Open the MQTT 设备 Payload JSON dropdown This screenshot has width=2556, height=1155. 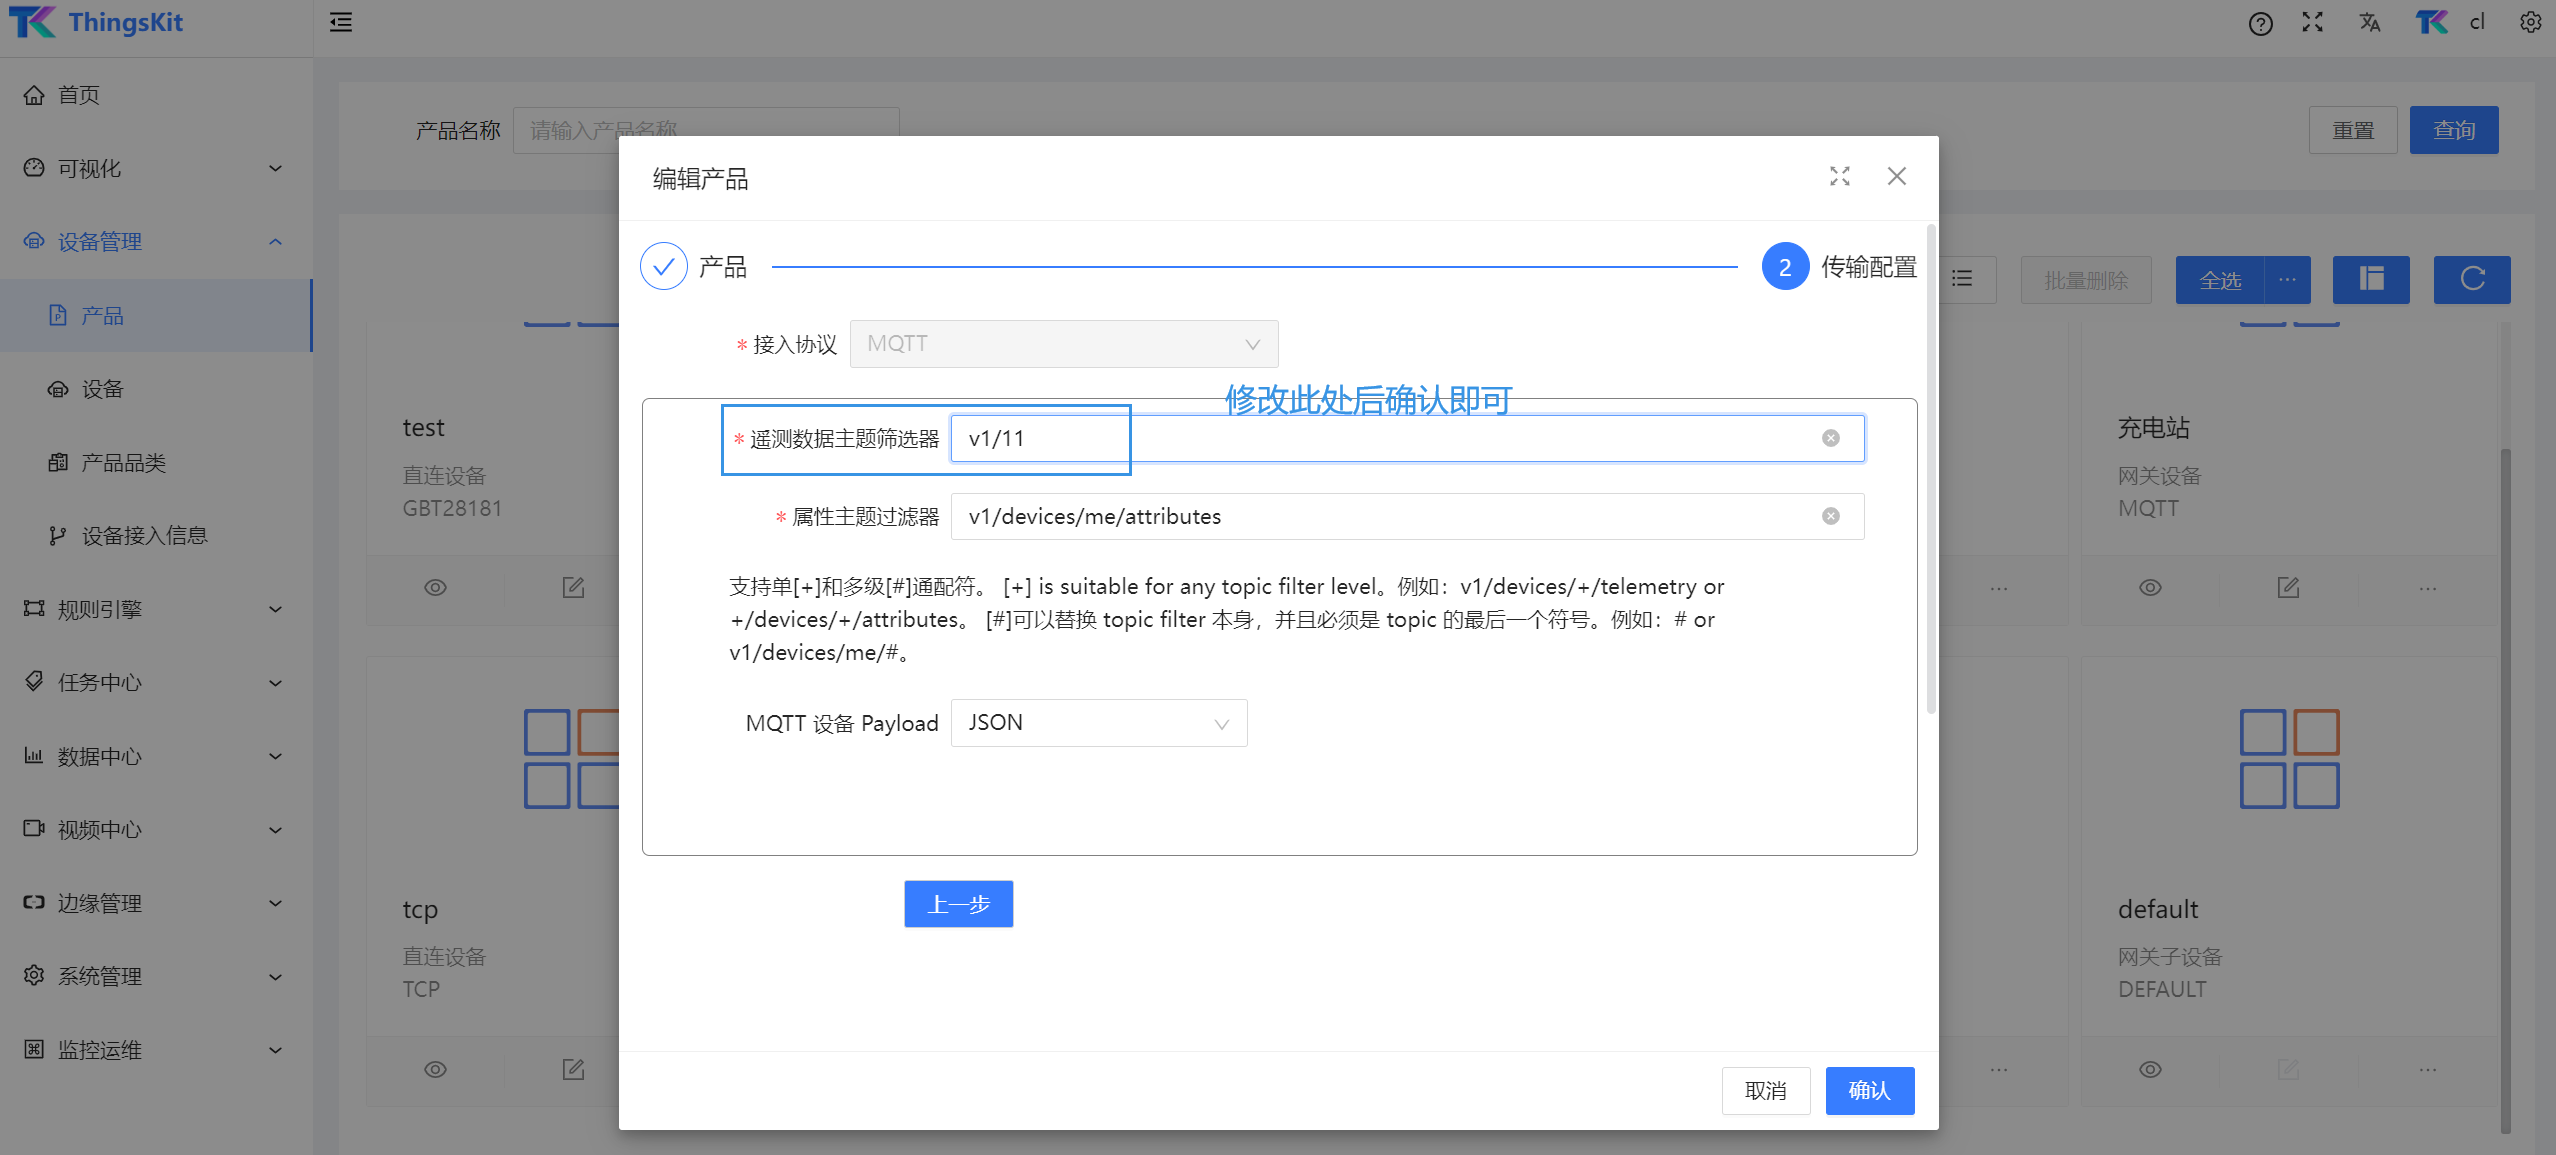[1098, 723]
